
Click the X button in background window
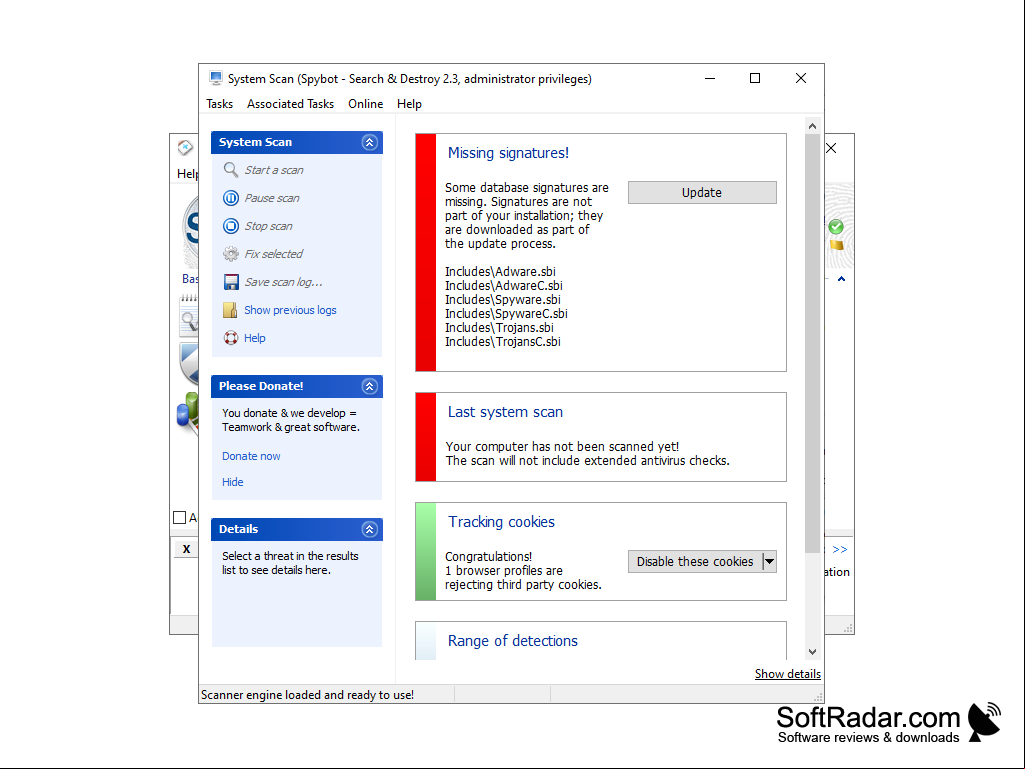[x=186, y=549]
